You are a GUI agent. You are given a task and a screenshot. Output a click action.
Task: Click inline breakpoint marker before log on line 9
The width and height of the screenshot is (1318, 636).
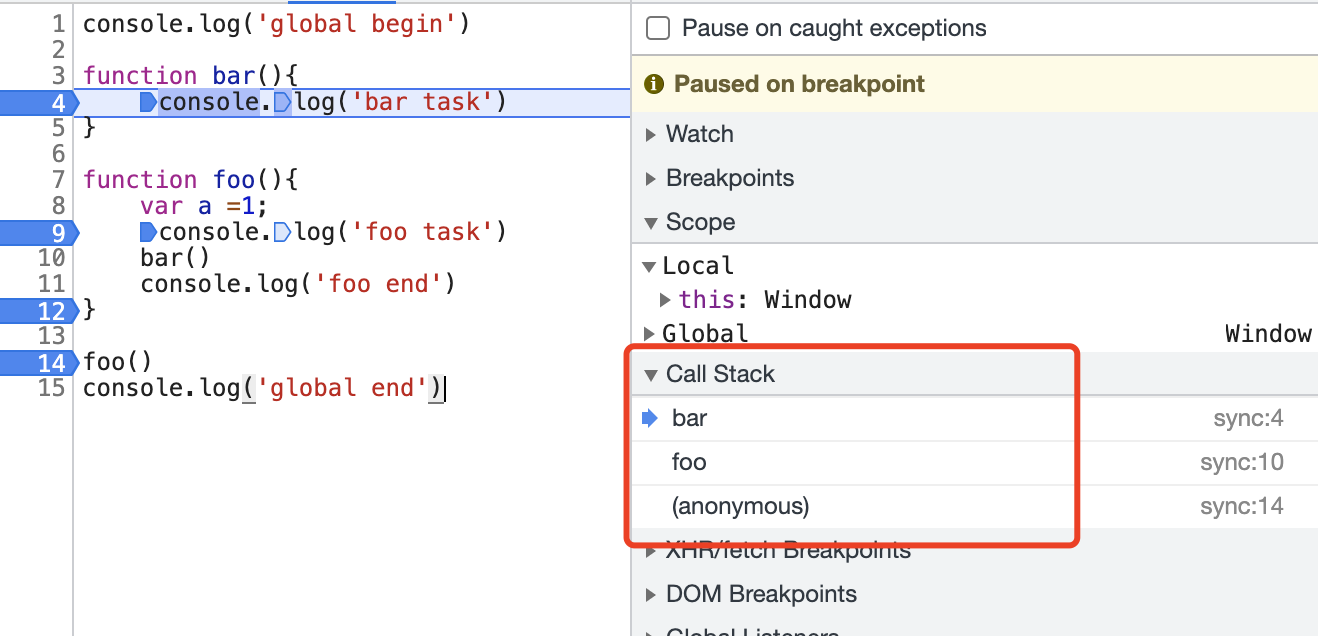pyautogui.click(x=282, y=232)
